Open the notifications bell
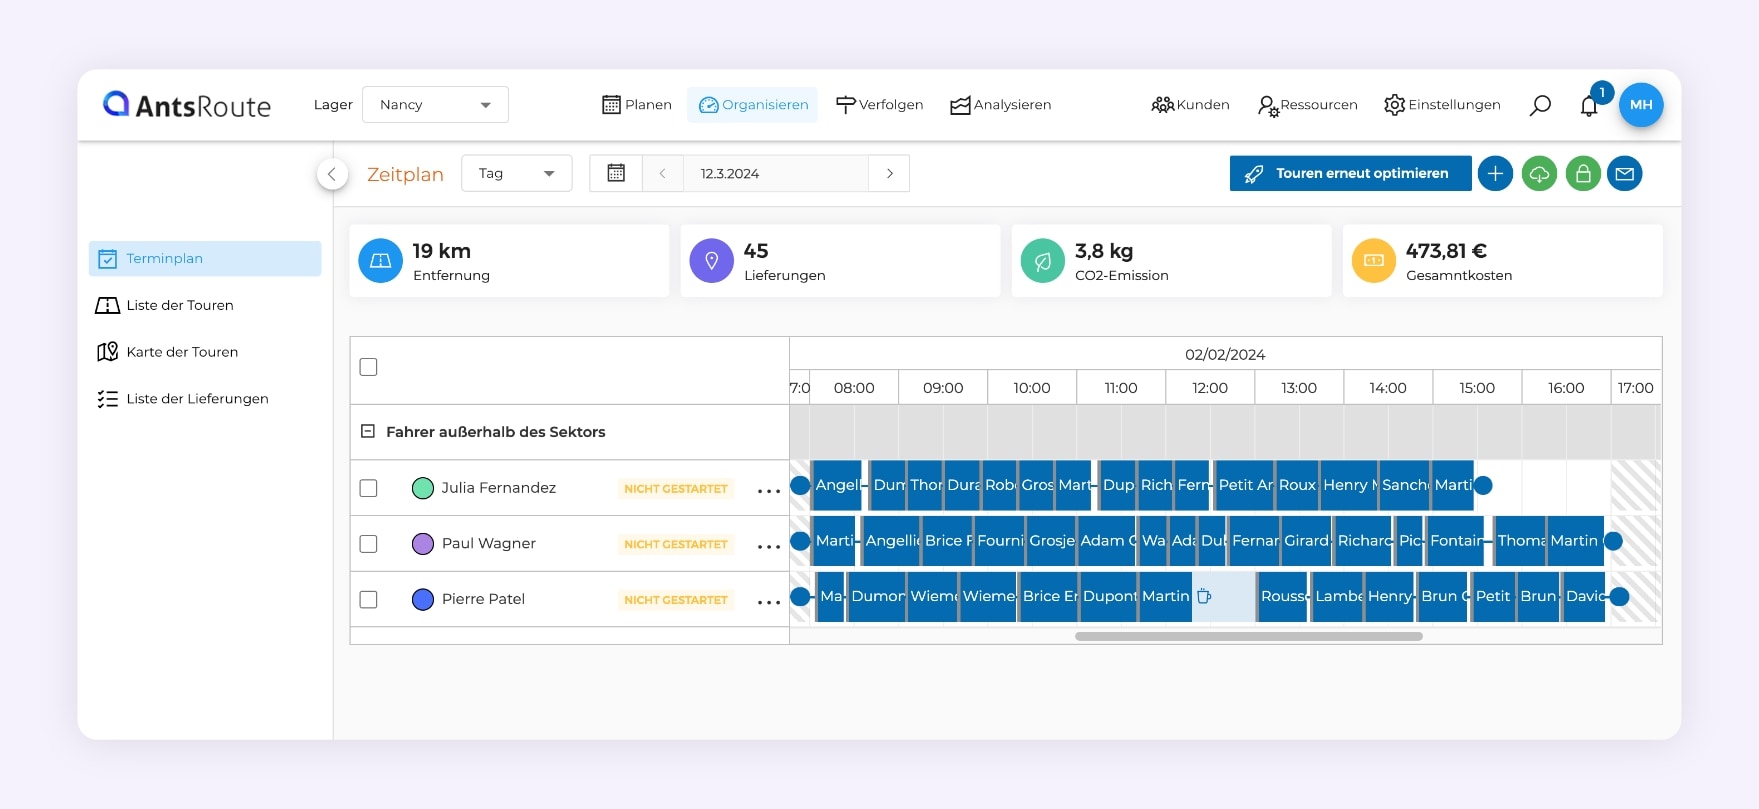 [1588, 106]
